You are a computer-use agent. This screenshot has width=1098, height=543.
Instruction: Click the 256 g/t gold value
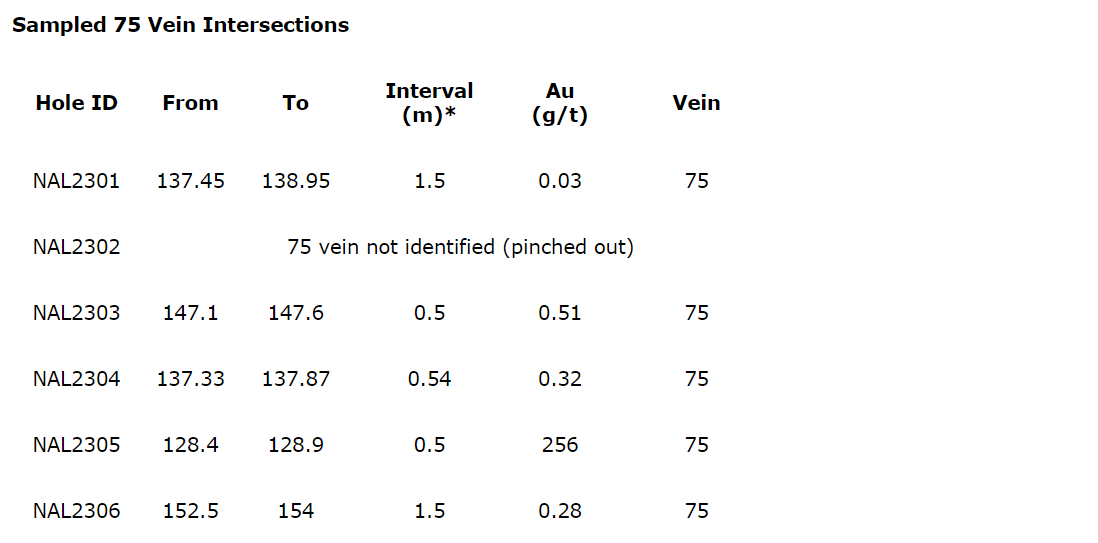[560, 445]
